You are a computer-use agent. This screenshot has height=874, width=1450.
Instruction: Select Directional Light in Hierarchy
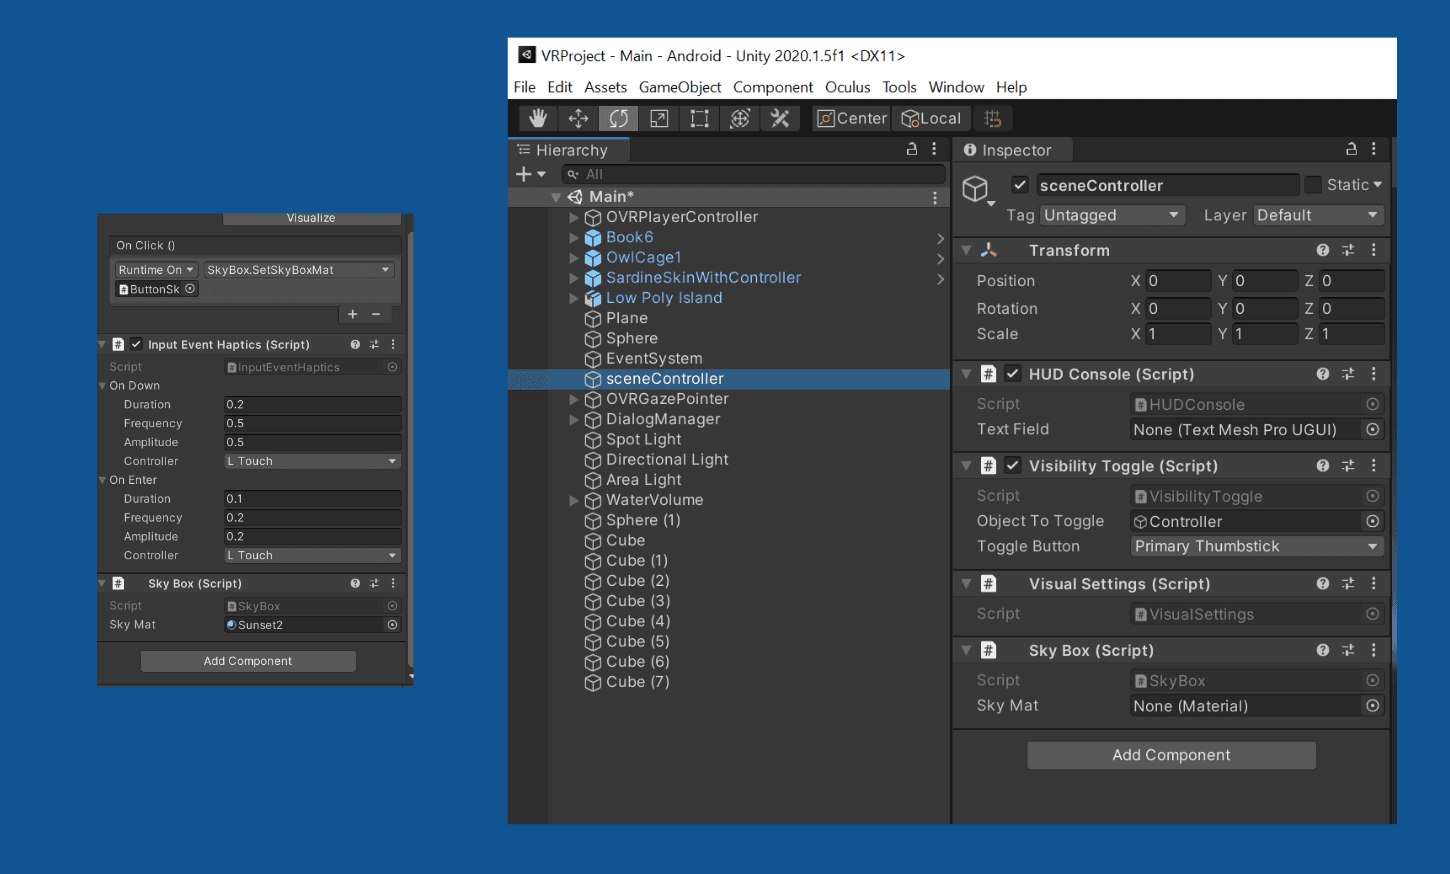pos(667,460)
